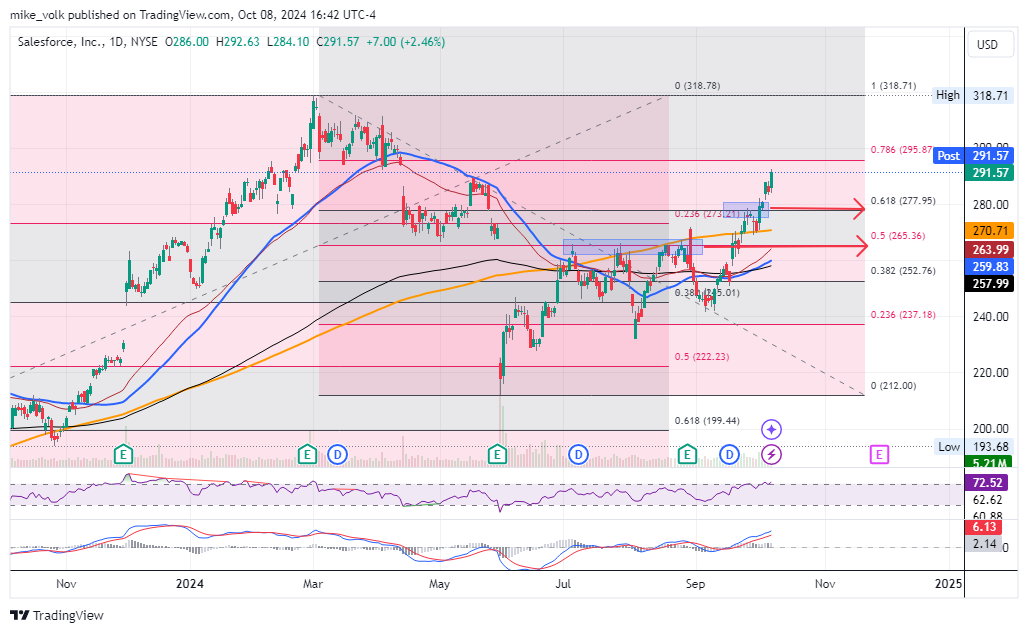Click the dividend D marker above Sep
1028x633 pixels.
coord(729,454)
